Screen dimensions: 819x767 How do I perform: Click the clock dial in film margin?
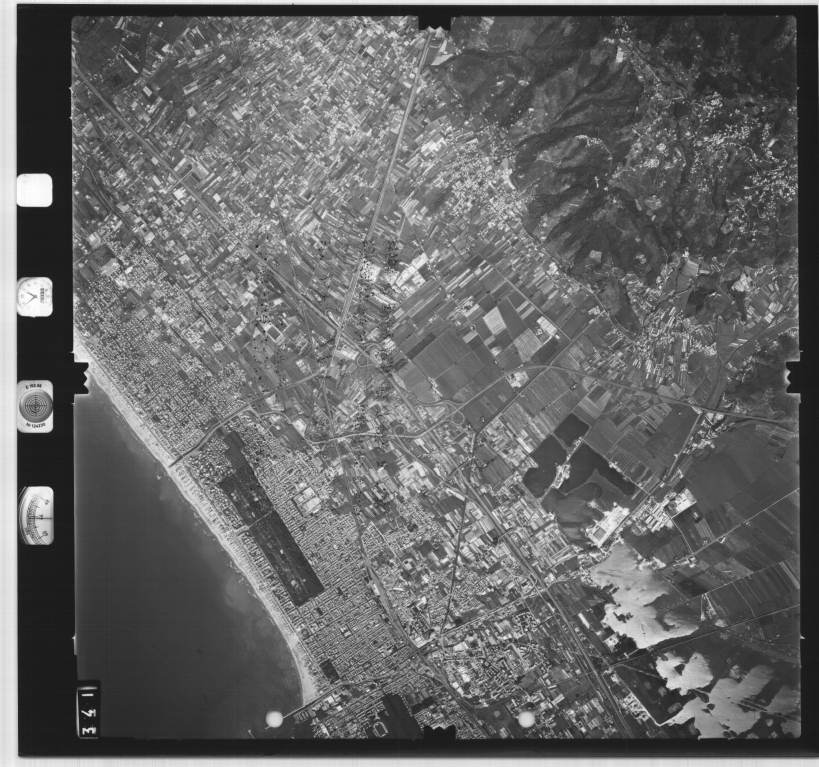click(x=34, y=297)
